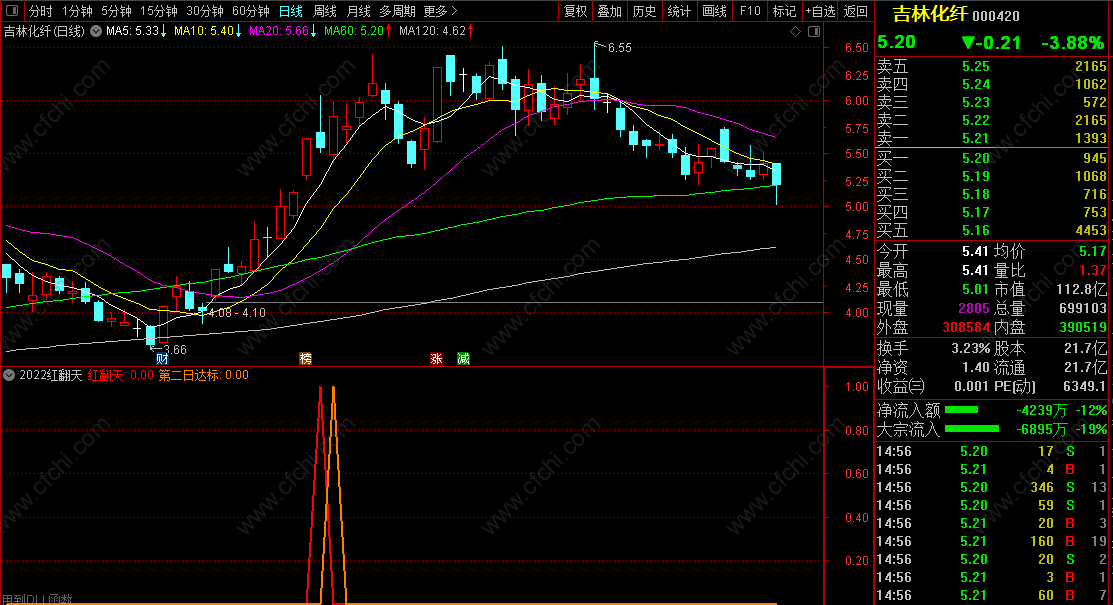Viewport: 1113px width, 605px height.
Task: Open the 标记 marker tool
Action: click(784, 11)
